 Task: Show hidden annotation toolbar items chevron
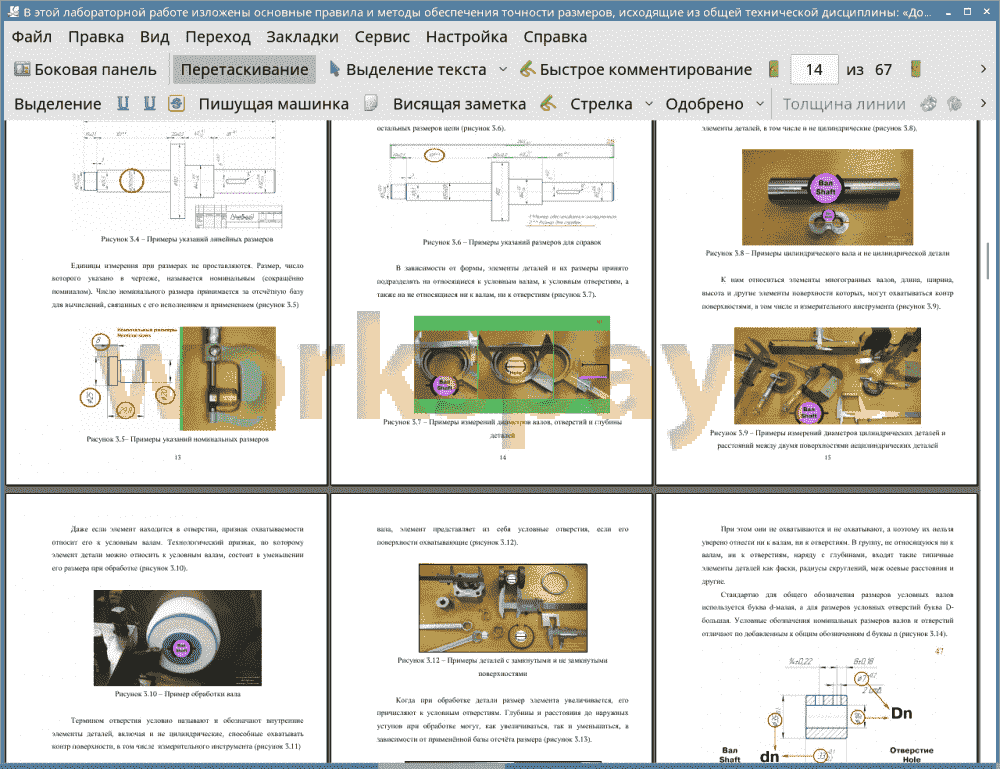pos(983,103)
